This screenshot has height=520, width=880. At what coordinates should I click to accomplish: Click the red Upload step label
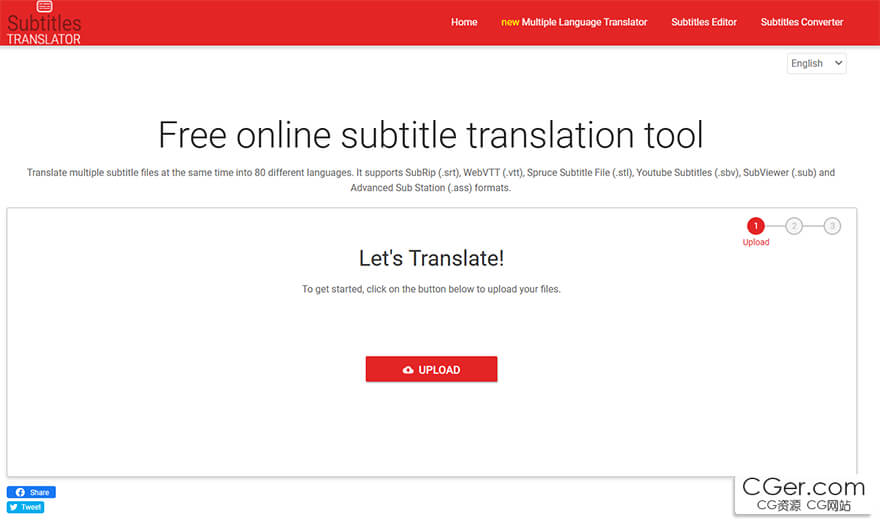756,243
